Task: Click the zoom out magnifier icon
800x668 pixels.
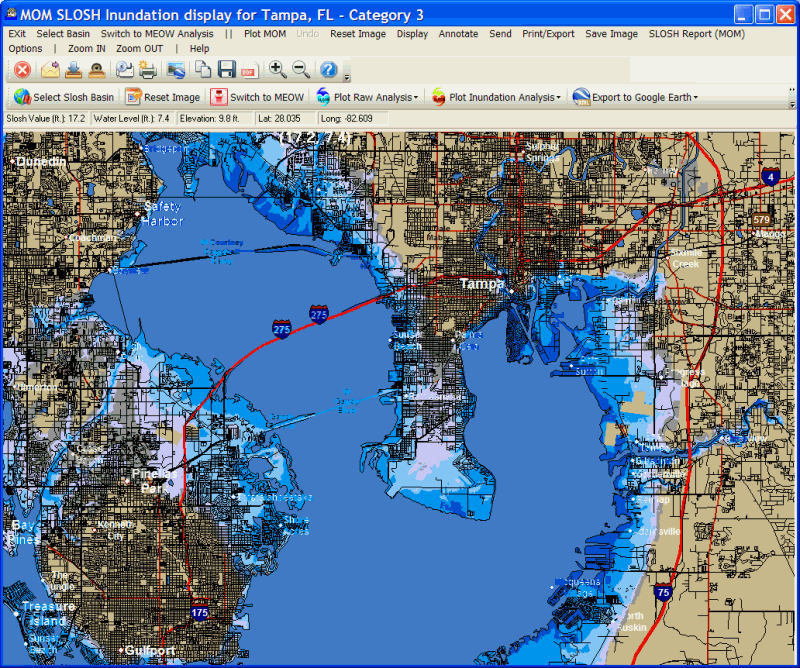Action: click(300, 70)
